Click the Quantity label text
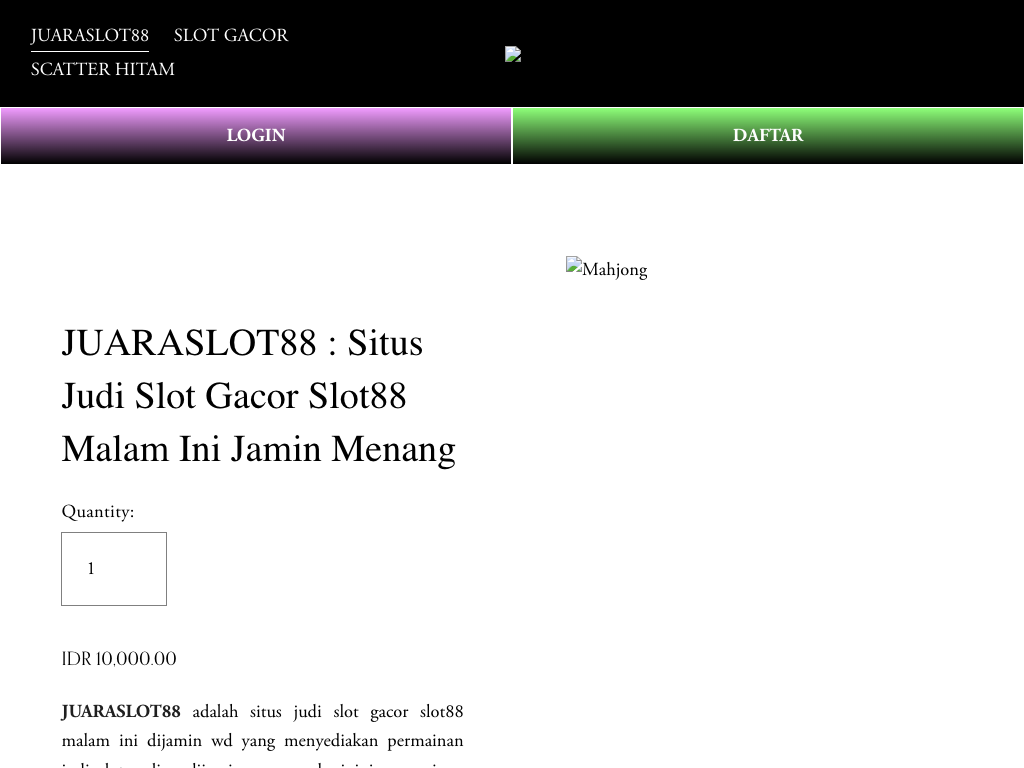The height and width of the screenshot is (768, 1024). pyautogui.click(x=98, y=511)
